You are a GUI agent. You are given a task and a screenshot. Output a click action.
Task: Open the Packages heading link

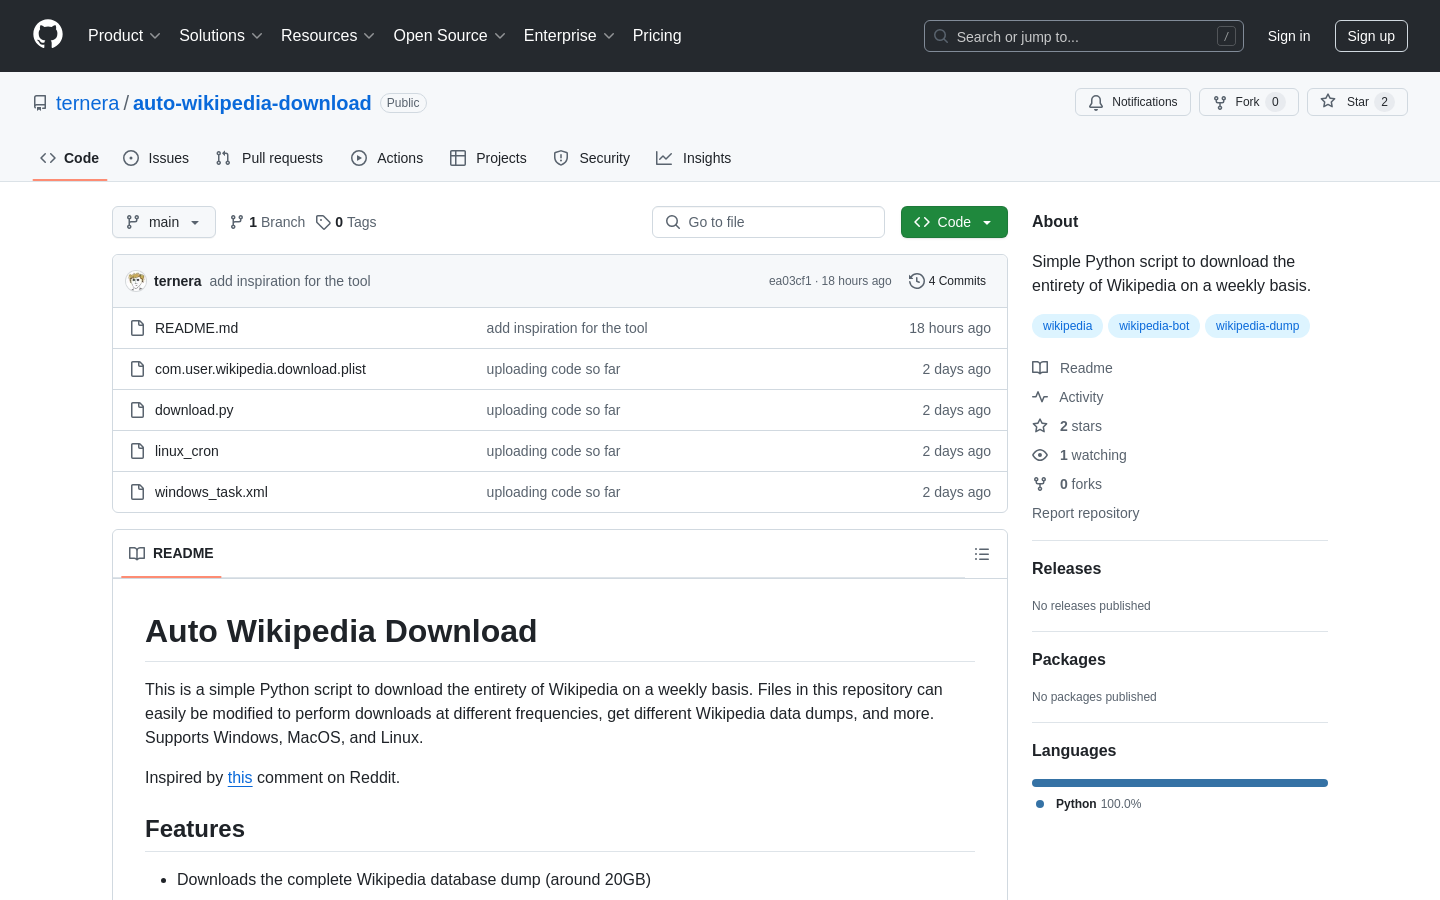click(x=1068, y=660)
